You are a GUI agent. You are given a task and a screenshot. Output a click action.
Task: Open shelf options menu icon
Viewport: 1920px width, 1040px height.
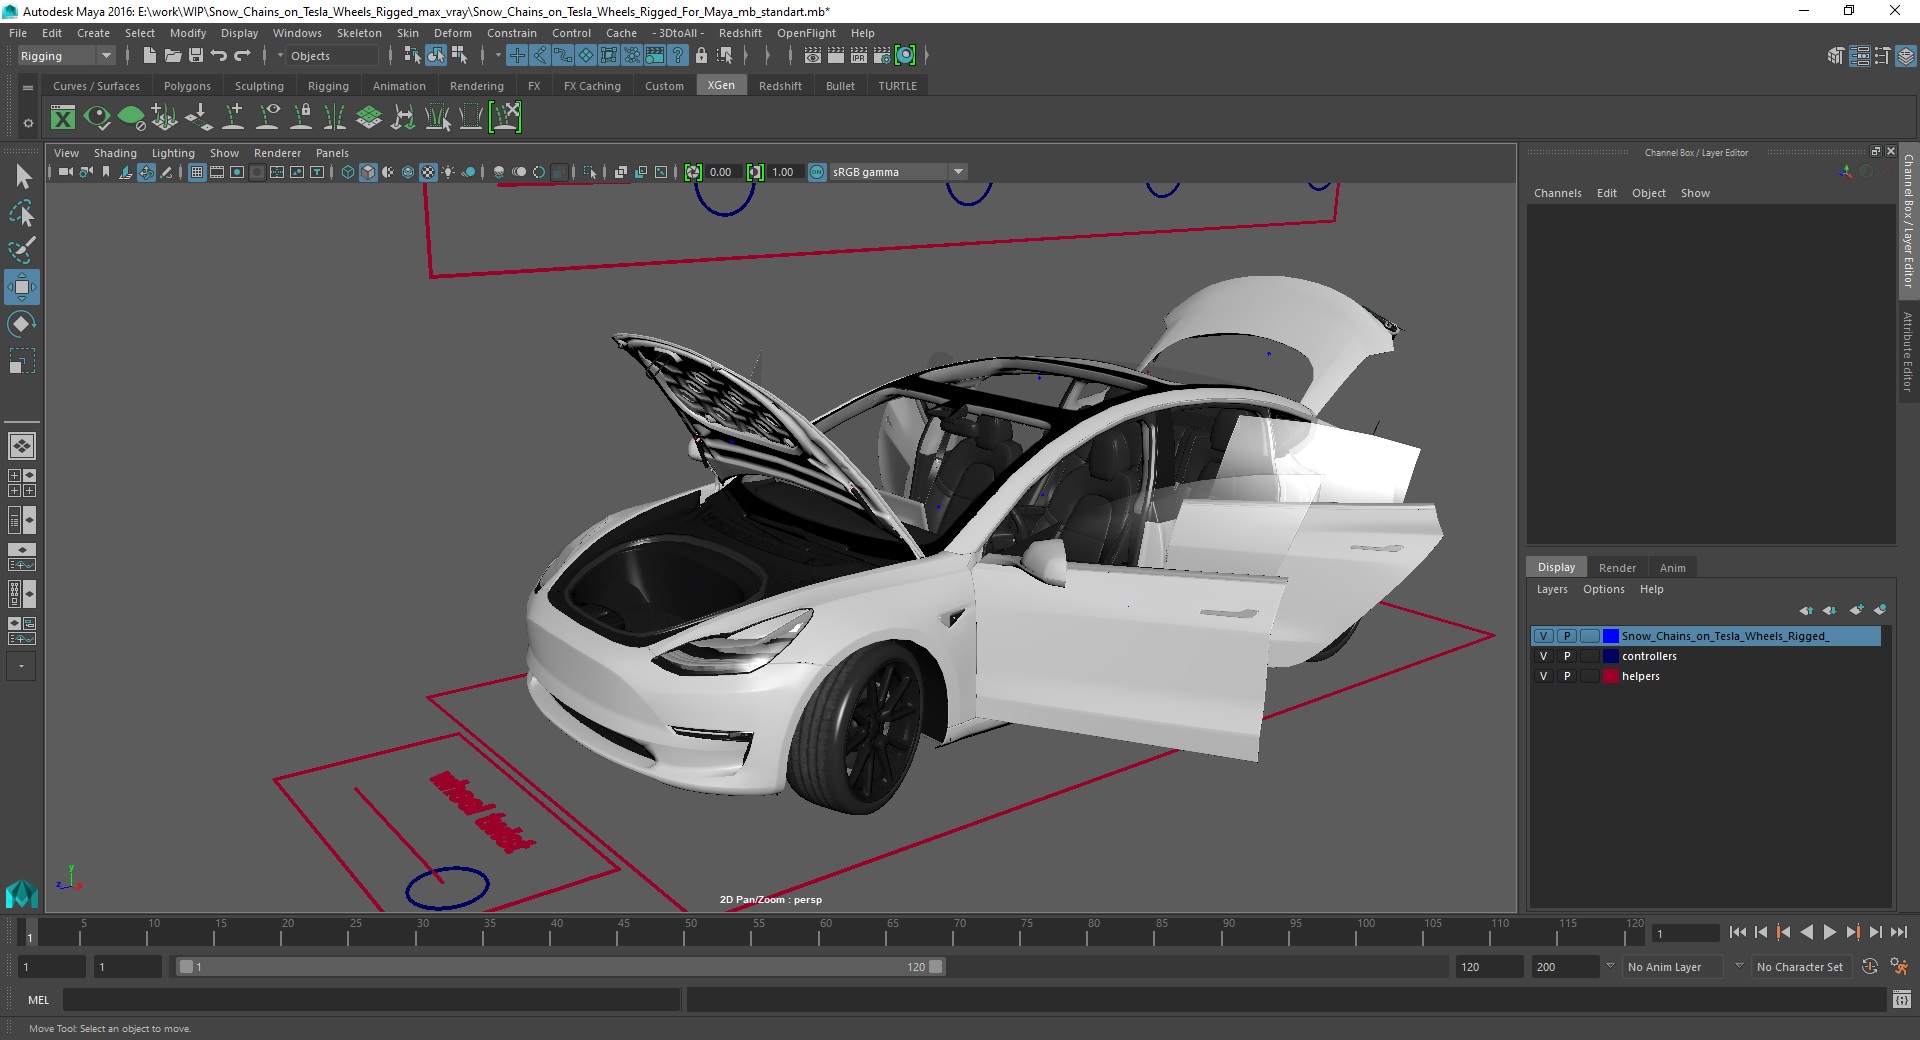point(28,88)
